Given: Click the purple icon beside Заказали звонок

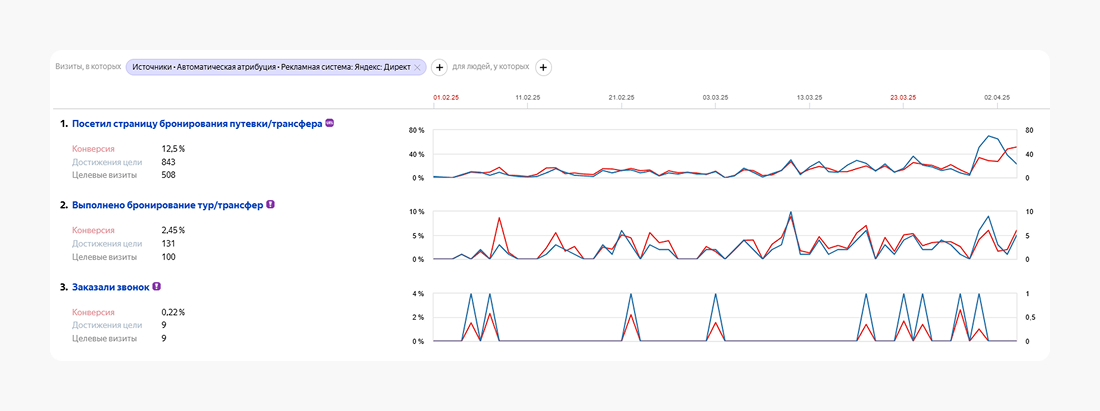Looking at the screenshot, I should (x=157, y=286).
